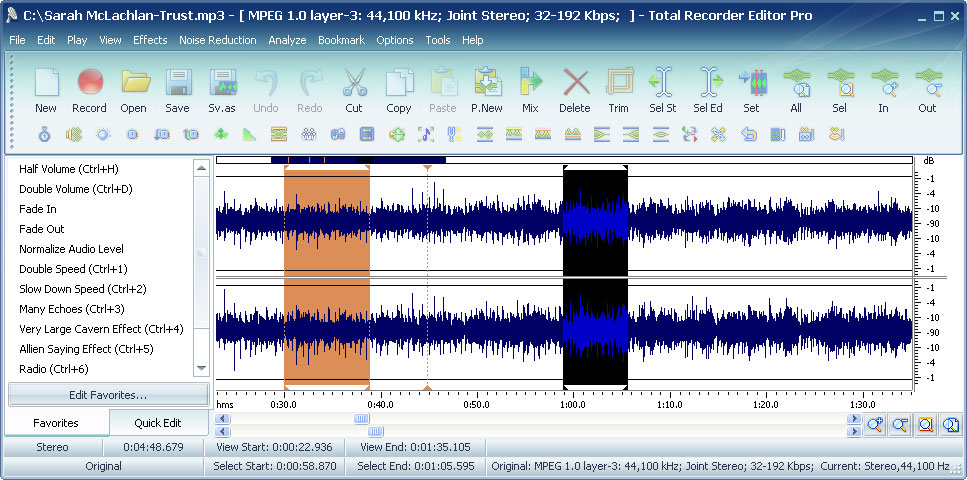Click the Sv.as save as icon
Viewport: 967px width, 480px height.
(x=223, y=82)
